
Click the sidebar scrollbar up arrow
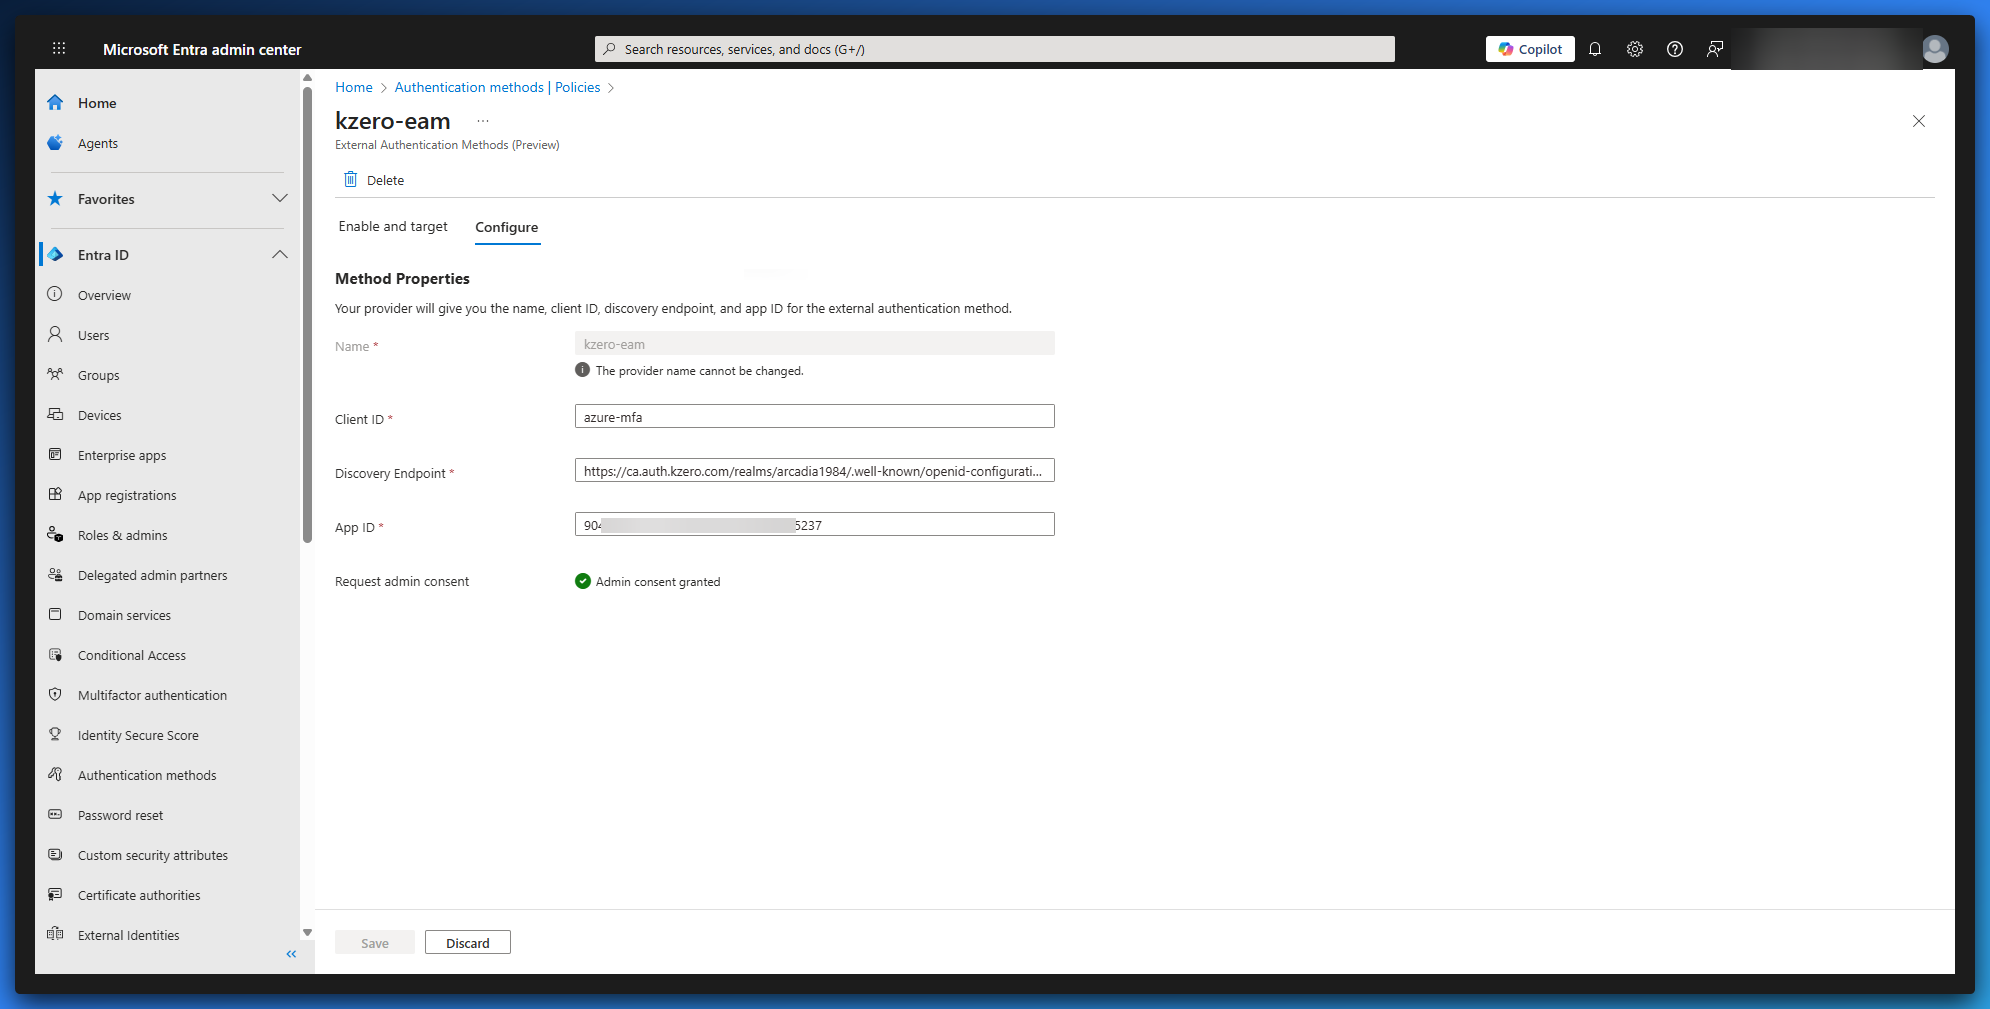(308, 77)
